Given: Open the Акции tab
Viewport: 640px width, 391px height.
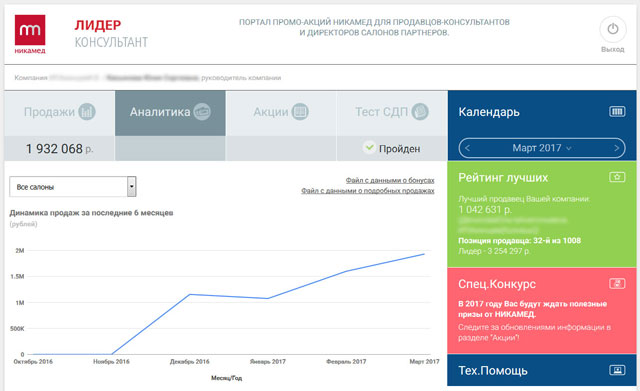Looking at the screenshot, I should (281, 113).
